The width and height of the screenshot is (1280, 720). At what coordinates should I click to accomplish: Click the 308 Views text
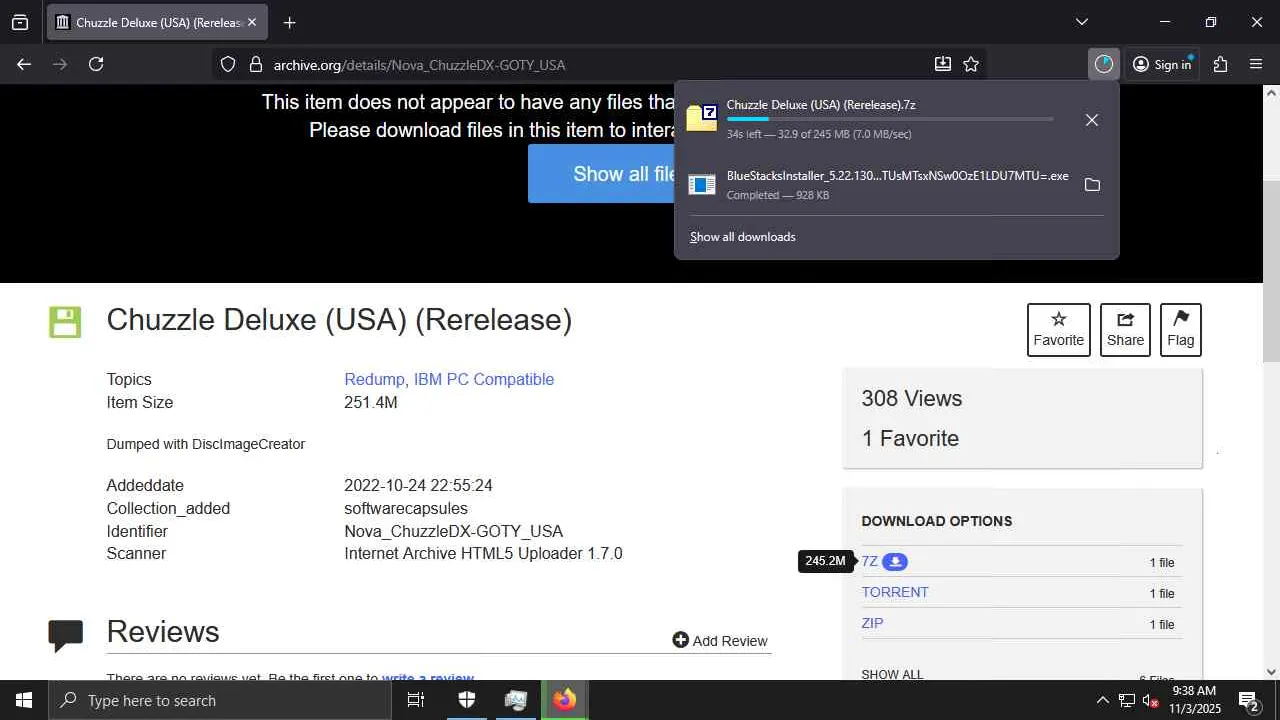tap(912, 398)
